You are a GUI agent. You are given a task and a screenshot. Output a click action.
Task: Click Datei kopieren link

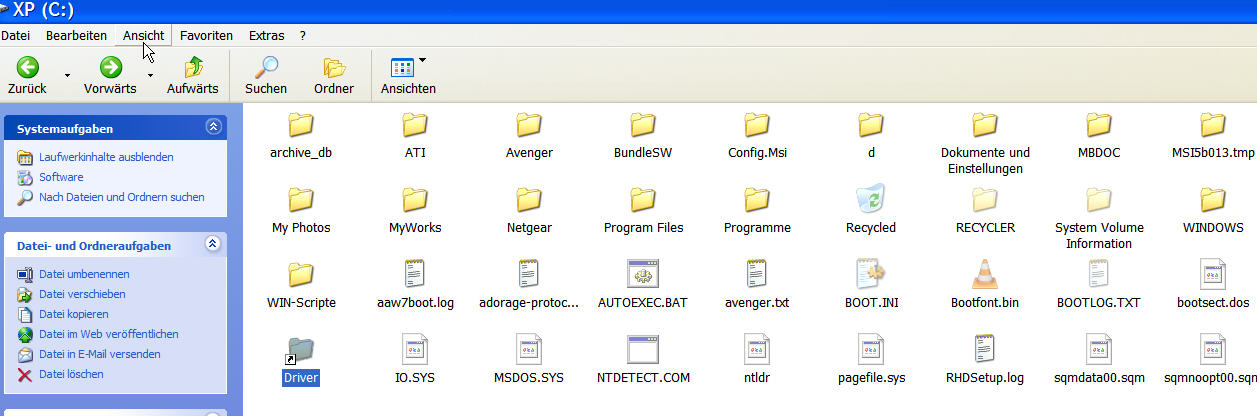point(73,314)
